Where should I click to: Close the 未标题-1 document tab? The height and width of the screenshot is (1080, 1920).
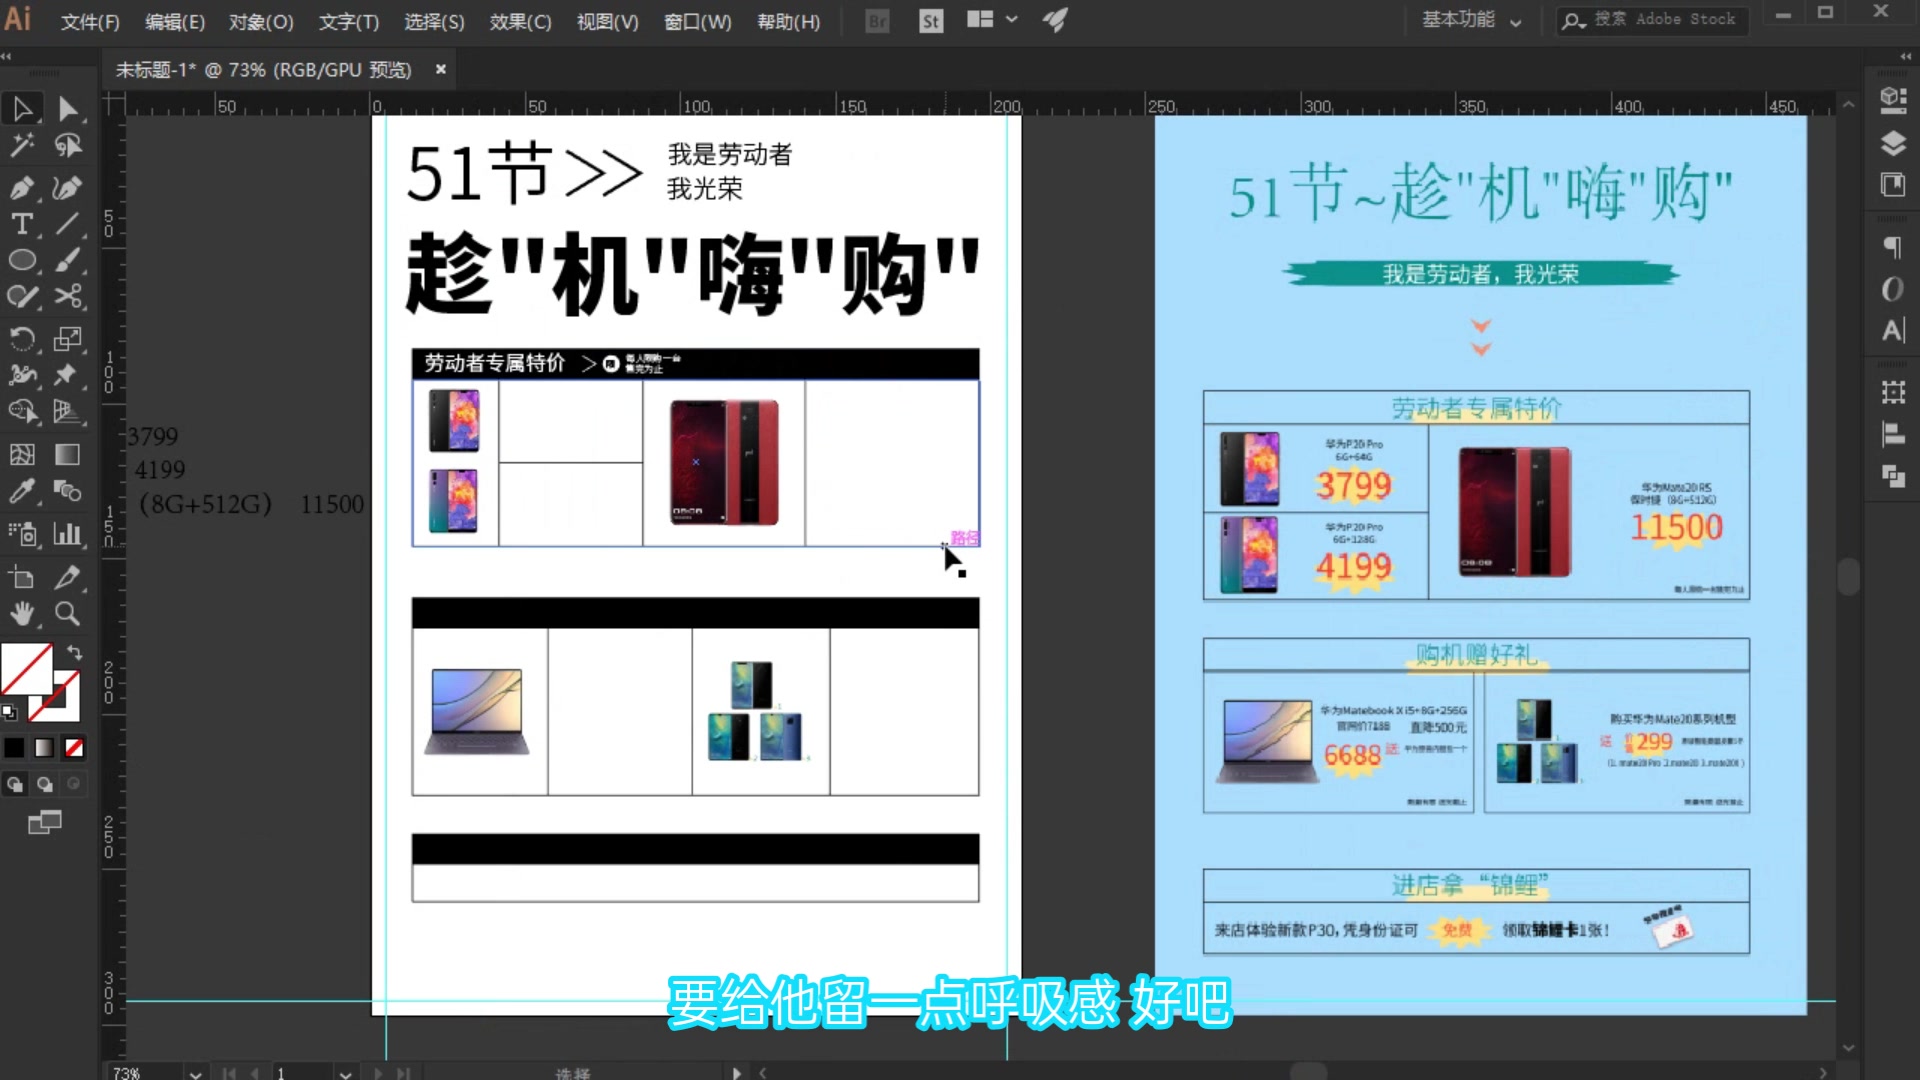click(x=440, y=69)
